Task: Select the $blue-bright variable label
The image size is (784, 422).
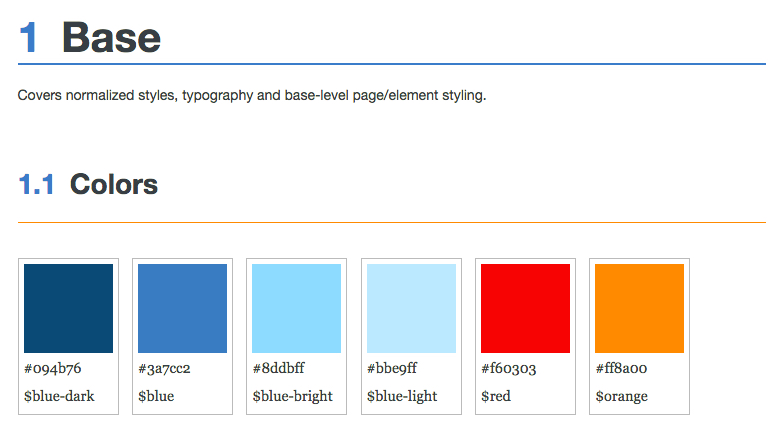Action: (x=292, y=396)
